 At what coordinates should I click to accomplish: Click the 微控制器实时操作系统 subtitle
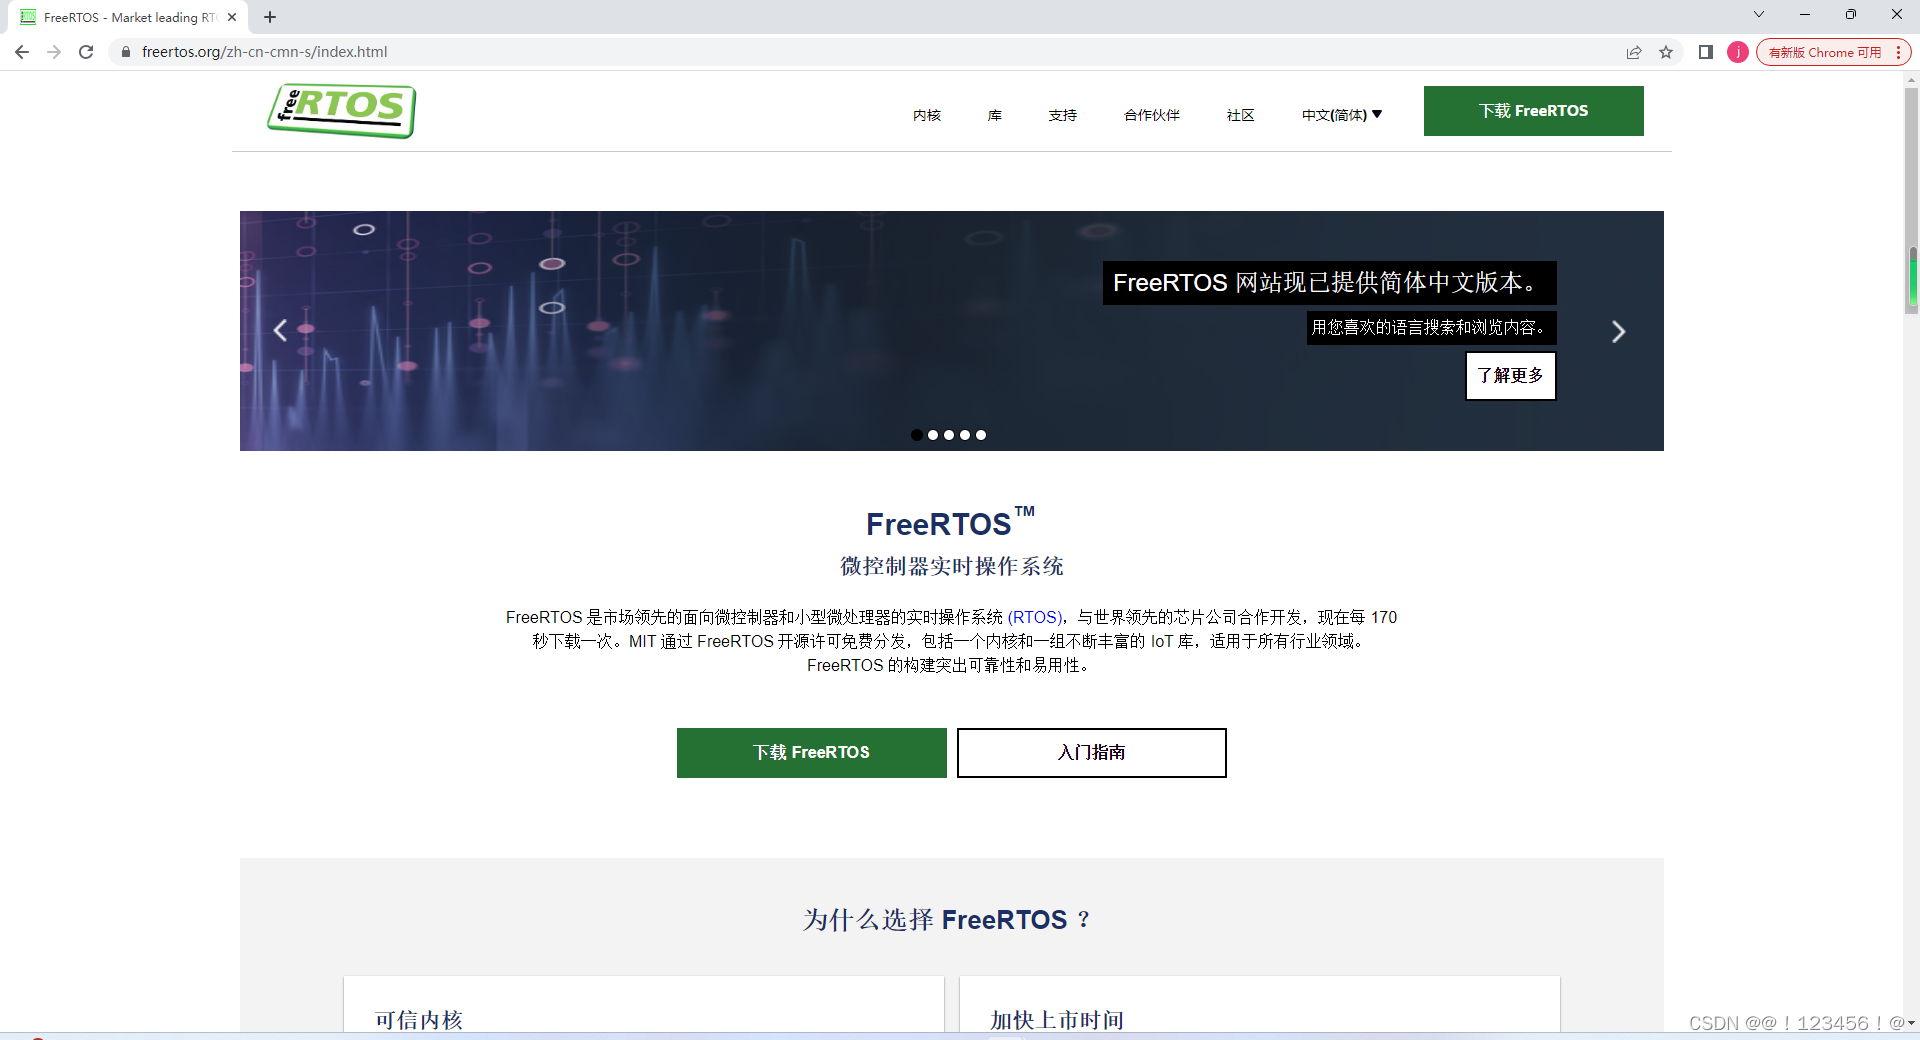click(952, 566)
